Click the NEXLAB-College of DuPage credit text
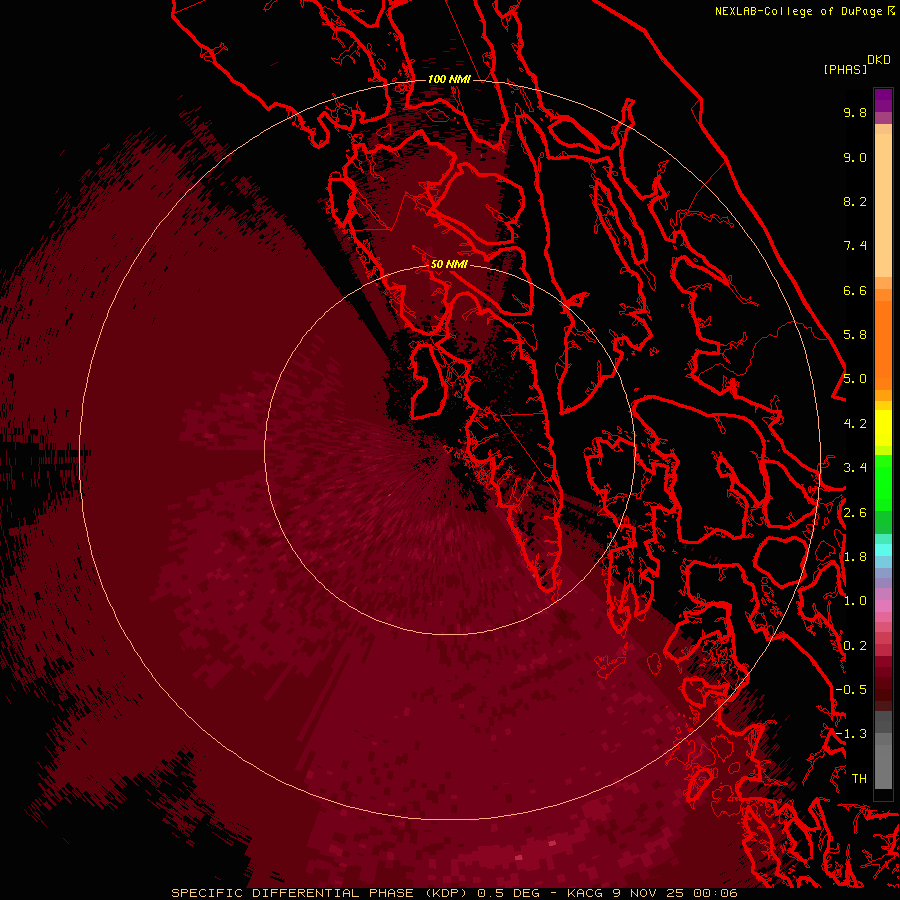Screen dimensions: 900x900 [x=801, y=11]
